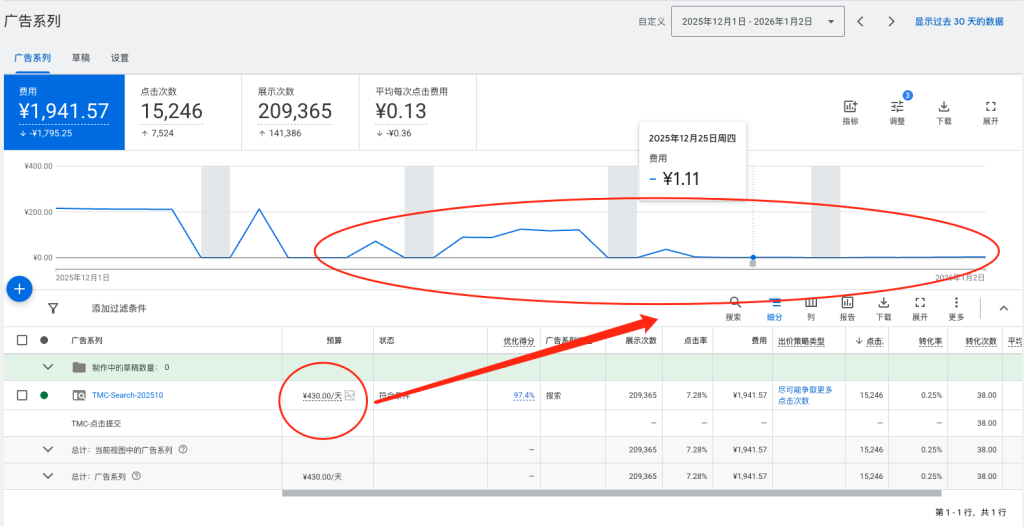Sort by the 展示次数 column header

tap(641, 340)
